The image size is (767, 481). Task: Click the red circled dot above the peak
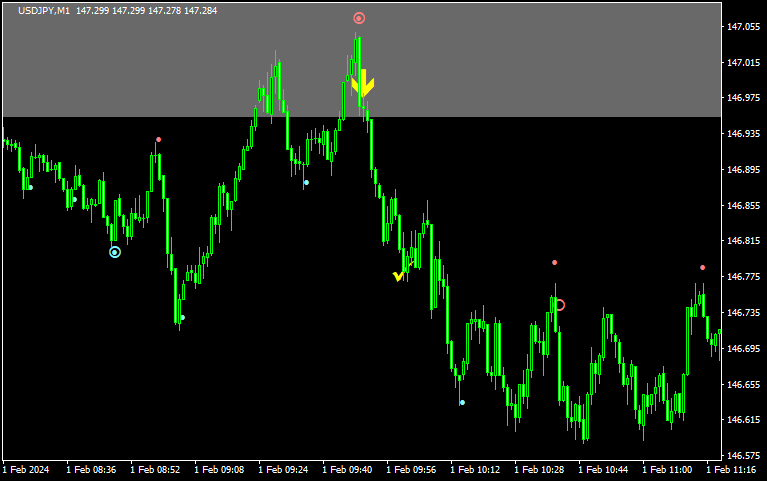coord(359,18)
